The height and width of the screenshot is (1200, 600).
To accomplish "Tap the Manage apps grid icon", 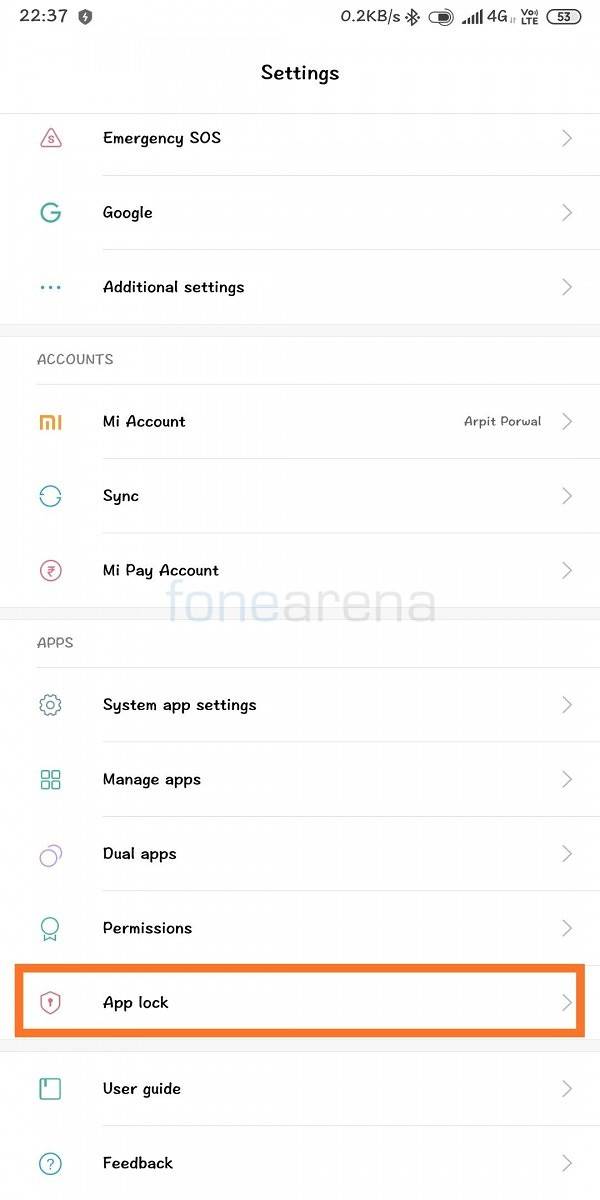I will click(x=50, y=779).
